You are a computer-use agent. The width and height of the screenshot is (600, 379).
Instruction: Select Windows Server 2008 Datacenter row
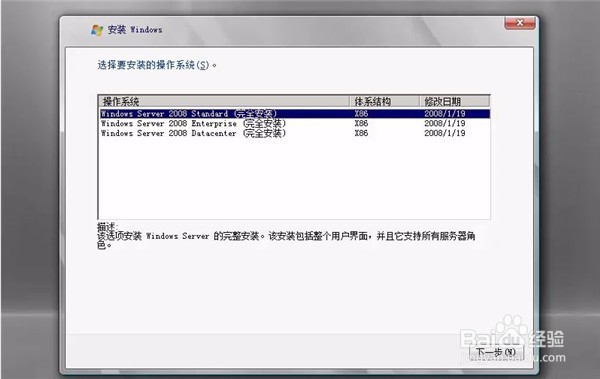[295, 133]
